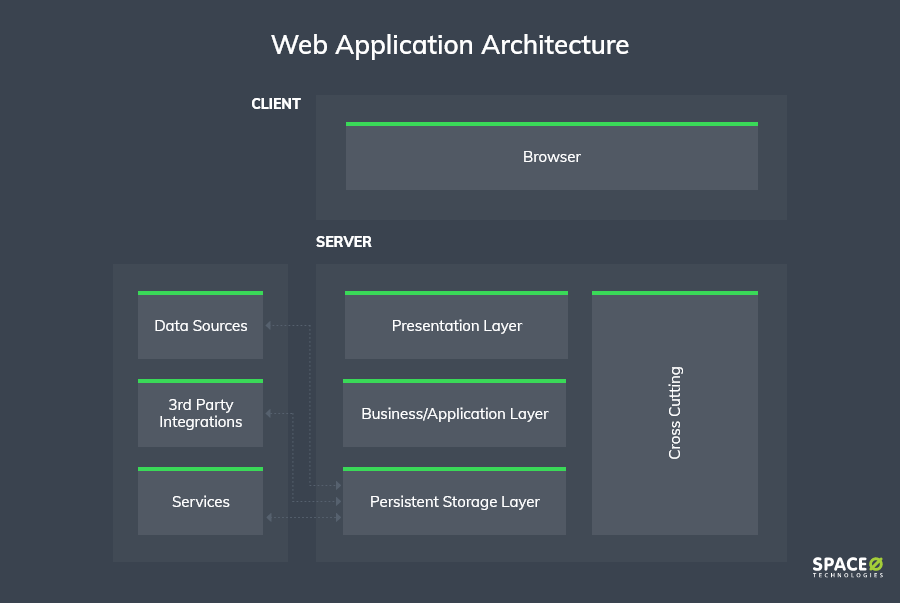Viewport: 900px width, 603px height.
Task: Click the Space-O Technologies logo
Action: pos(848,567)
